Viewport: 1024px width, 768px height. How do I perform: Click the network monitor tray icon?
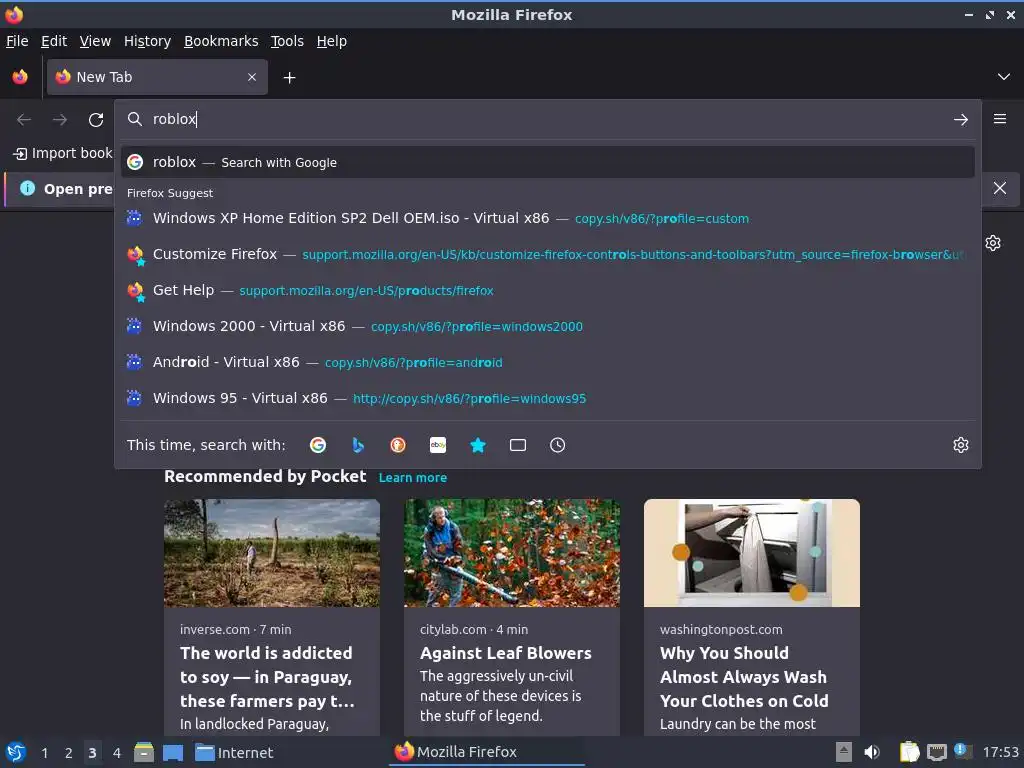point(936,752)
